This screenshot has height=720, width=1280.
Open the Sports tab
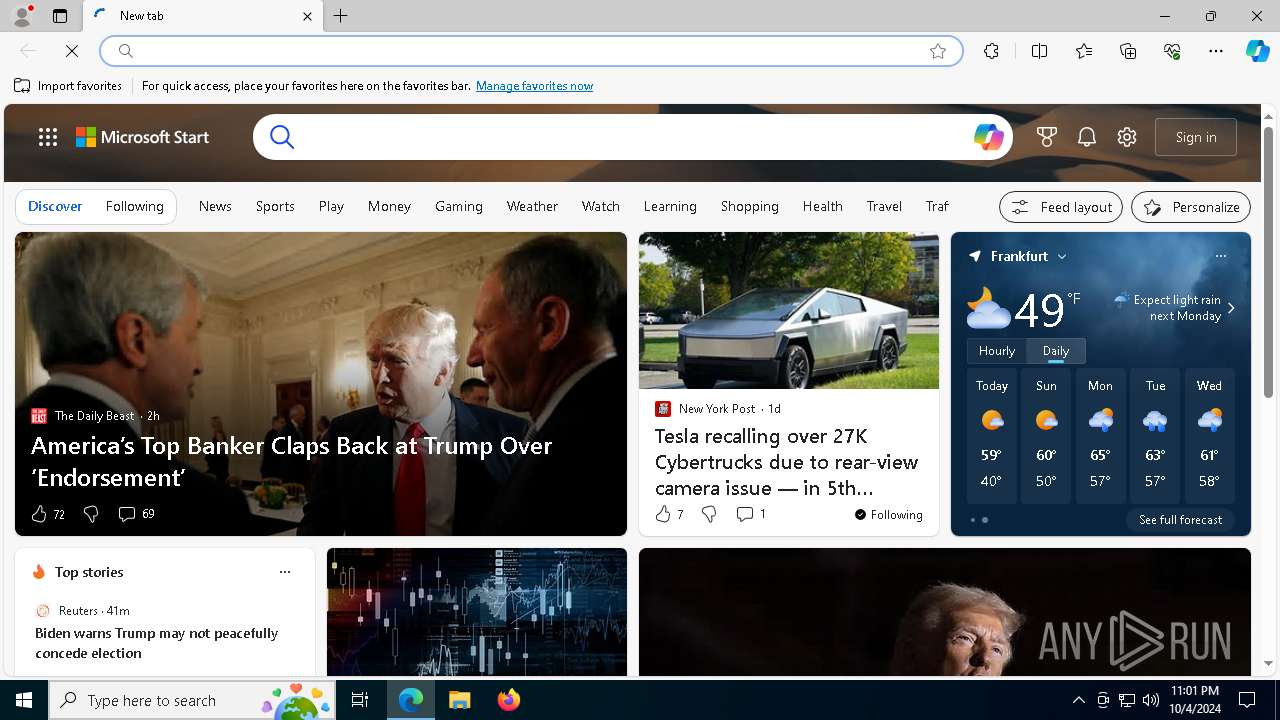pos(275,206)
